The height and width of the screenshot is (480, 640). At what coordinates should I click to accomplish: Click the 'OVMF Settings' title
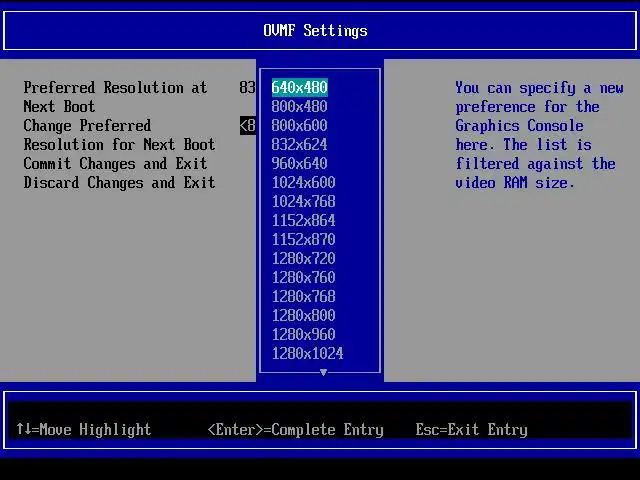tap(316, 31)
